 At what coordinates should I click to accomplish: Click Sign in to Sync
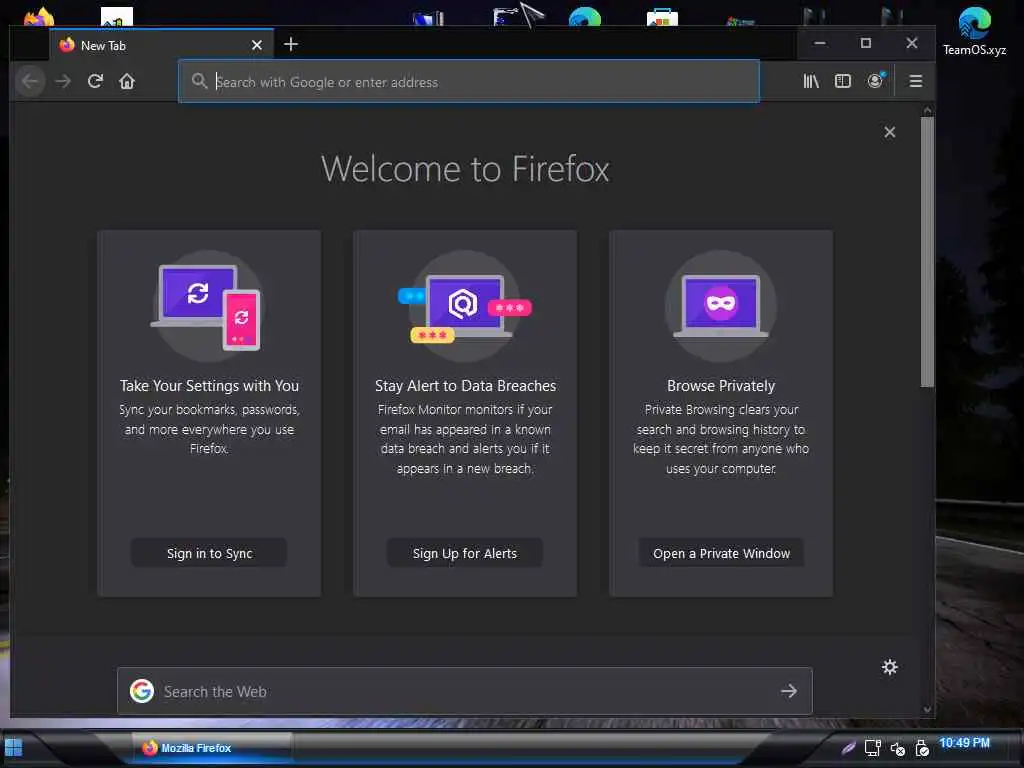[x=209, y=553]
